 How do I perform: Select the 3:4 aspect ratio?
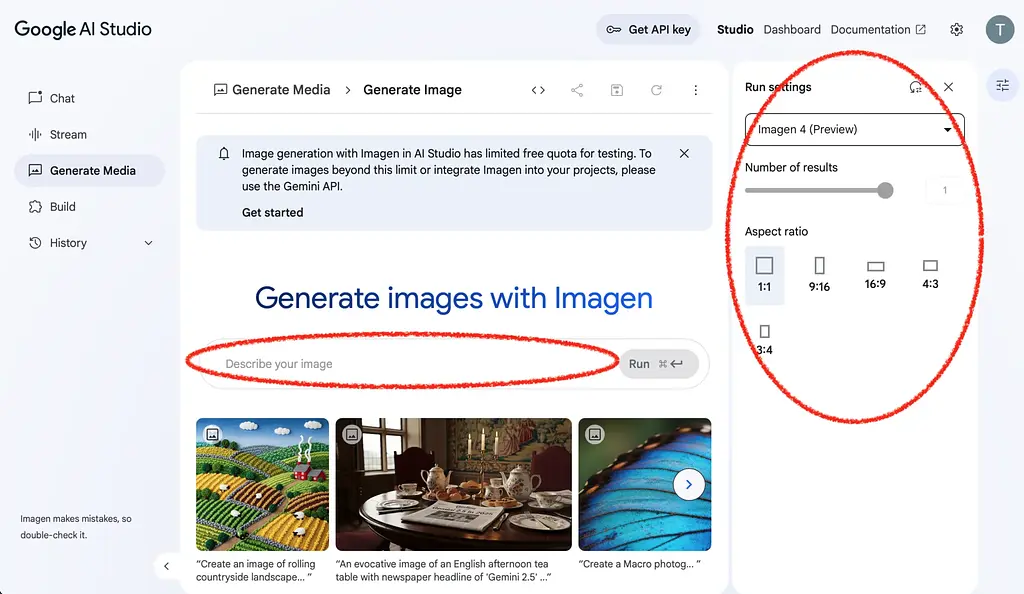pyautogui.click(x=765, y=338)
